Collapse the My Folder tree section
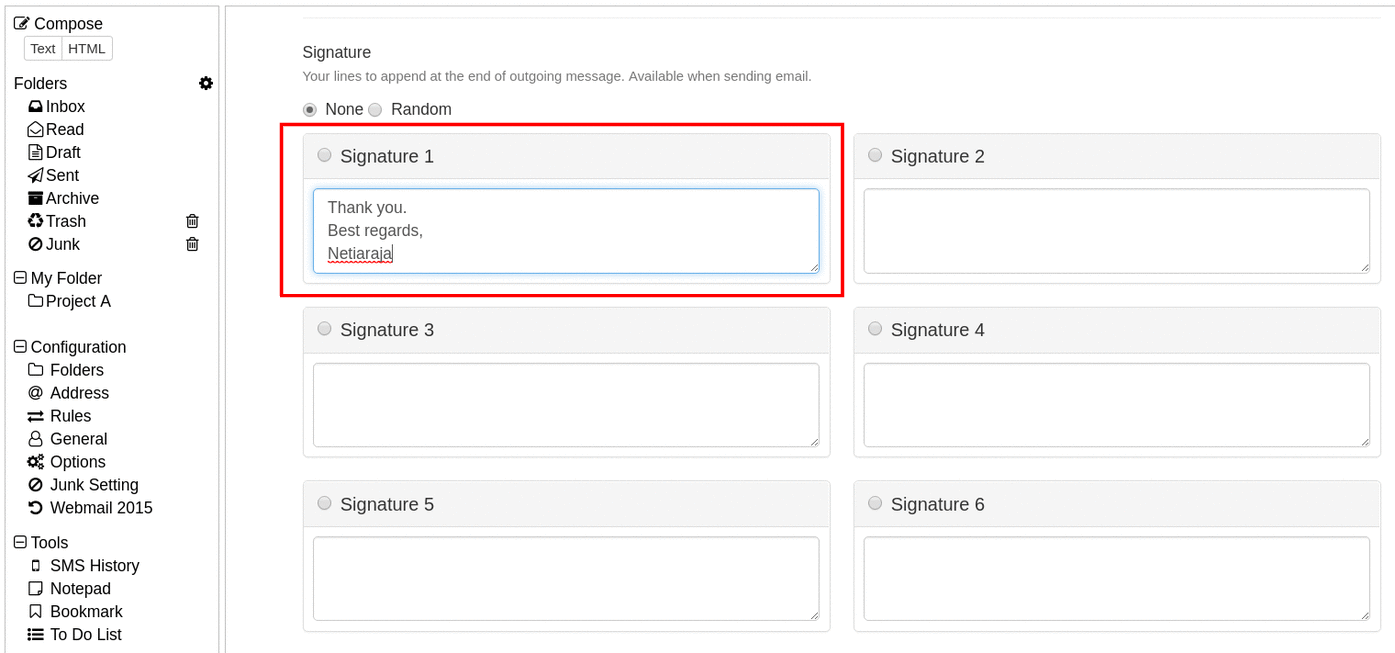The height and width of the screenshot is (653, 1395). point(20,278)
